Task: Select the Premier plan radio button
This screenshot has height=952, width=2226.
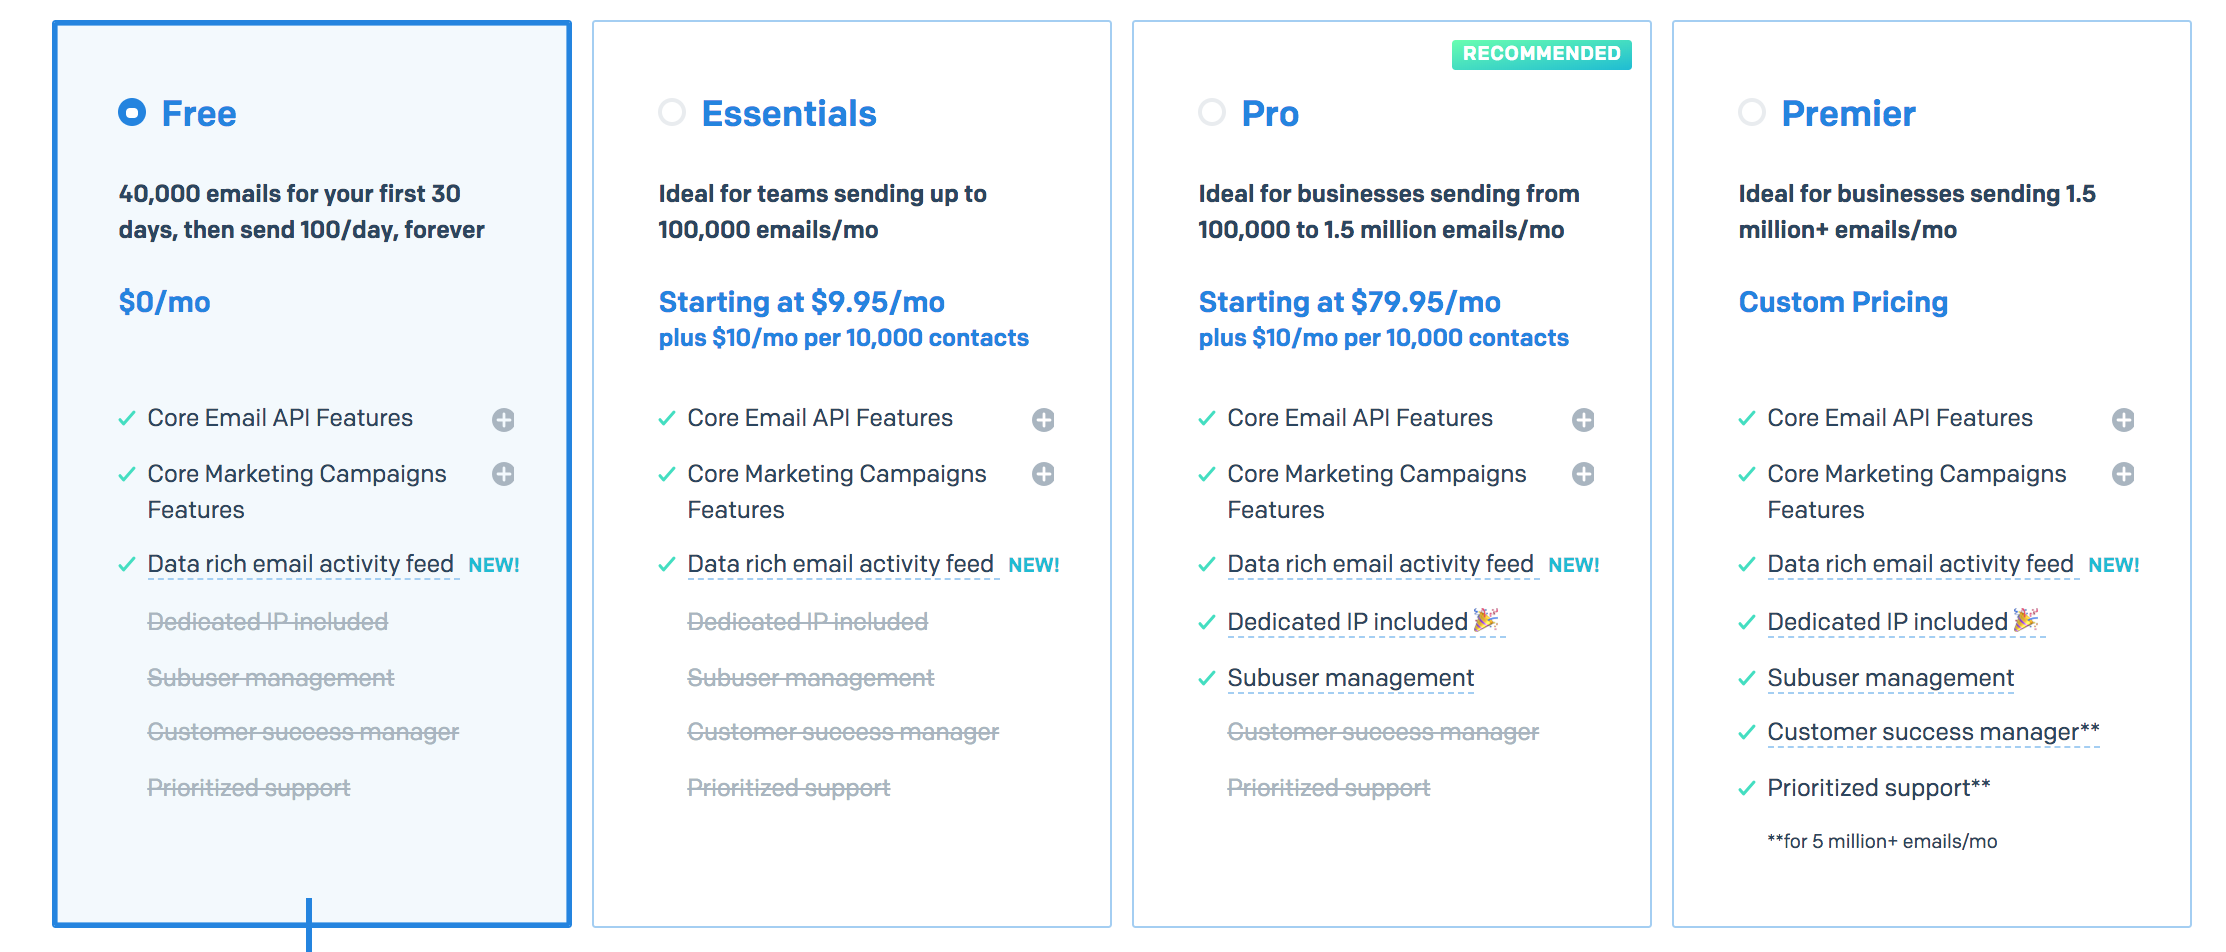Action: 1752,112
